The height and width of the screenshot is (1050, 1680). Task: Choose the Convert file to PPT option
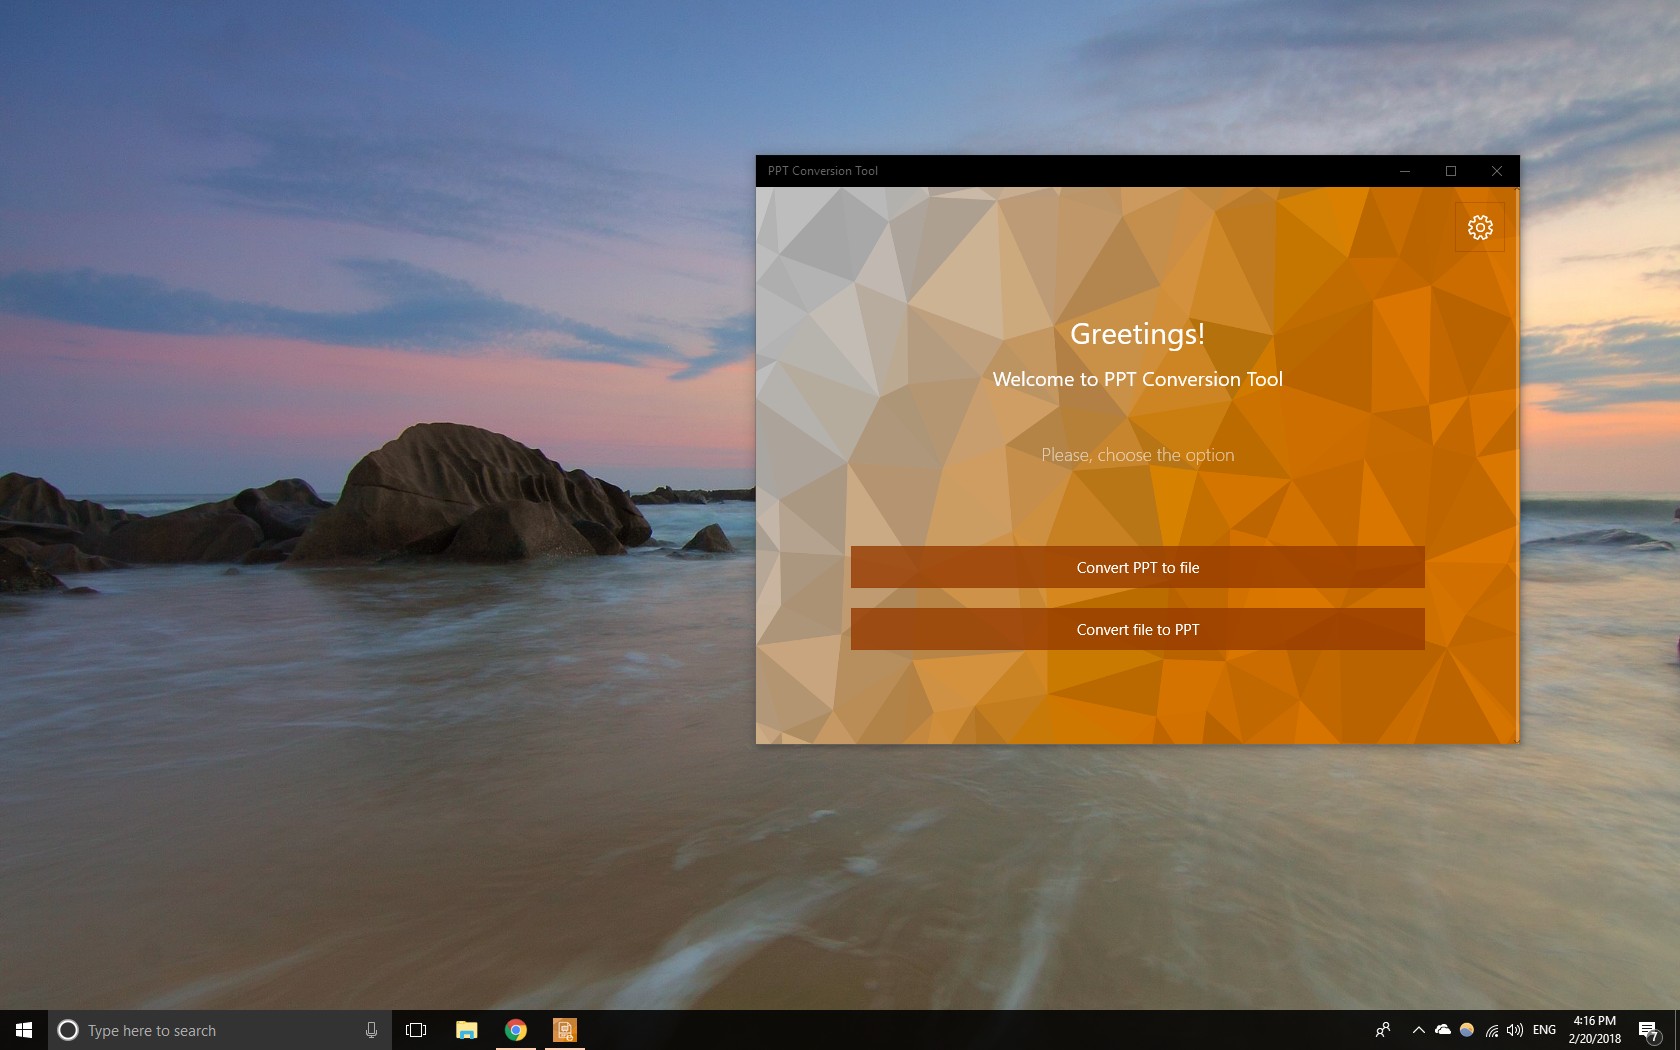pos(1137,629)
